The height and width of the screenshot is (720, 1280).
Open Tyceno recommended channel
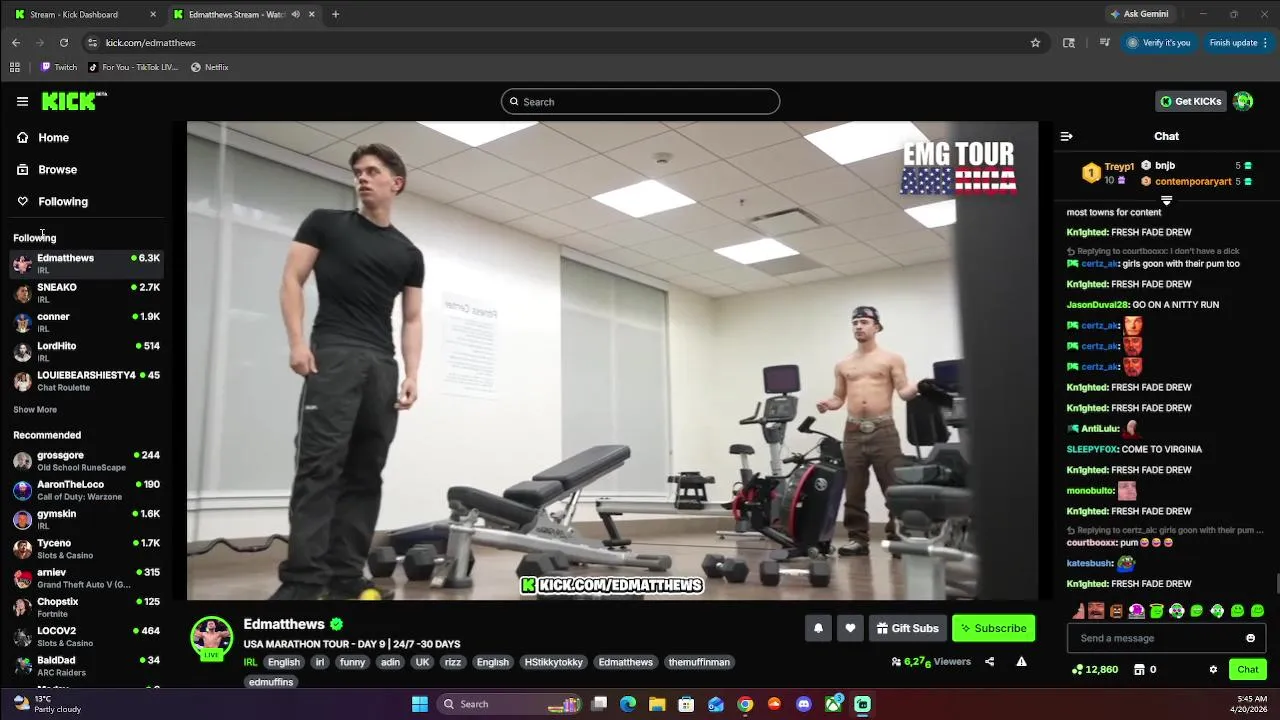(x=86, y=549)
